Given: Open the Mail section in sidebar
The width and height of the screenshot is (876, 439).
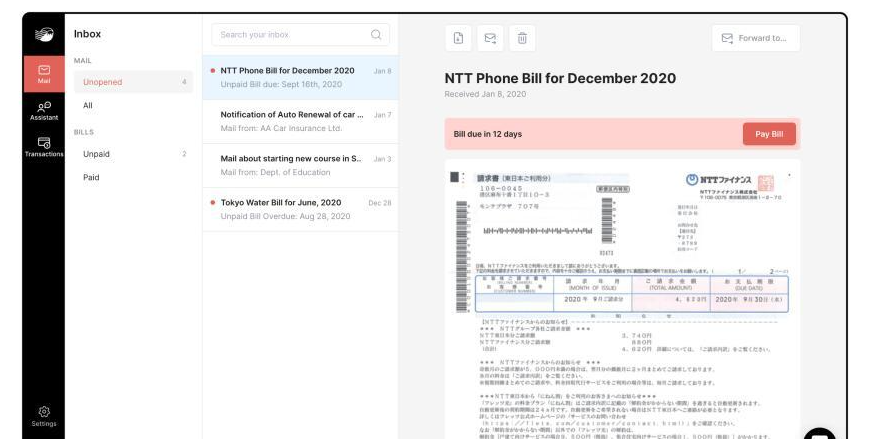Looking at the screenshot, I should (x=44, y=74).
